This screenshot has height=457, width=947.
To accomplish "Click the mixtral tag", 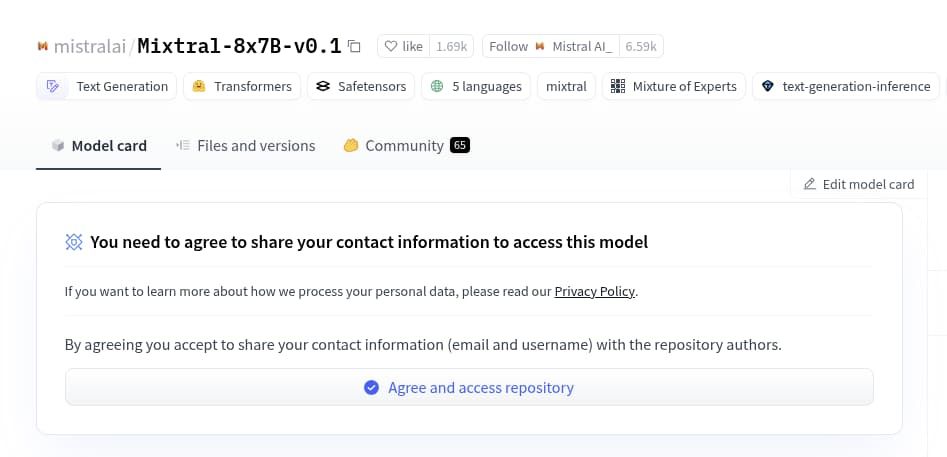I will point(566,86).
